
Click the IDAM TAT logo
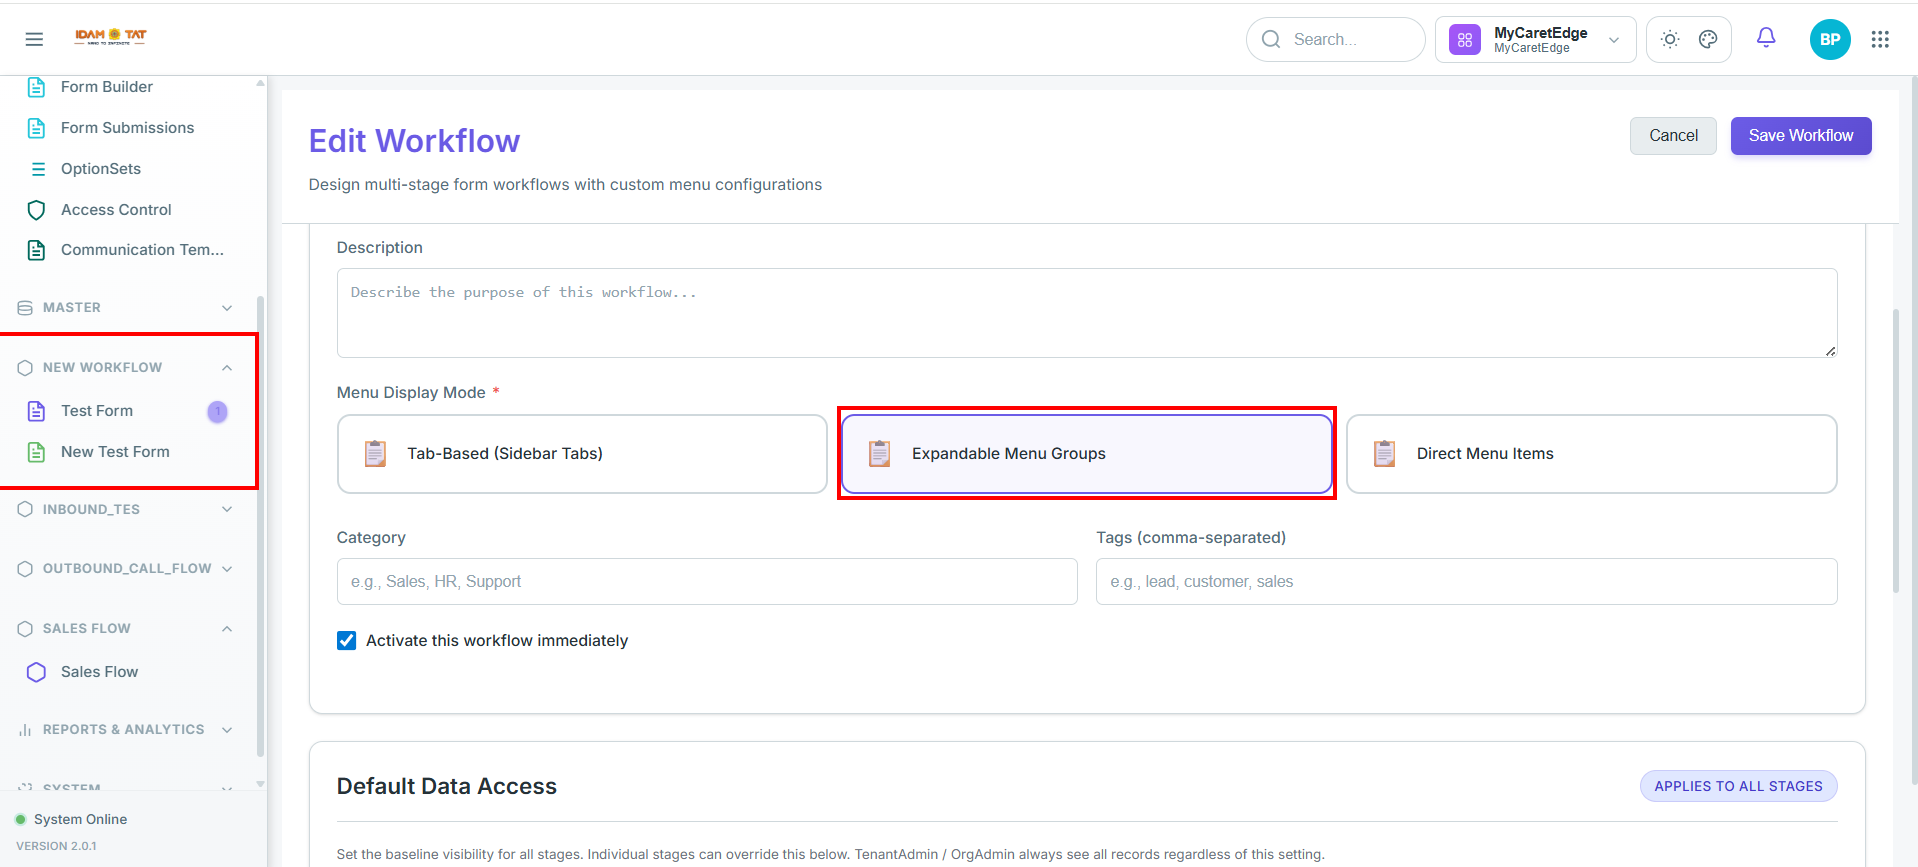[x=111, y=37]
